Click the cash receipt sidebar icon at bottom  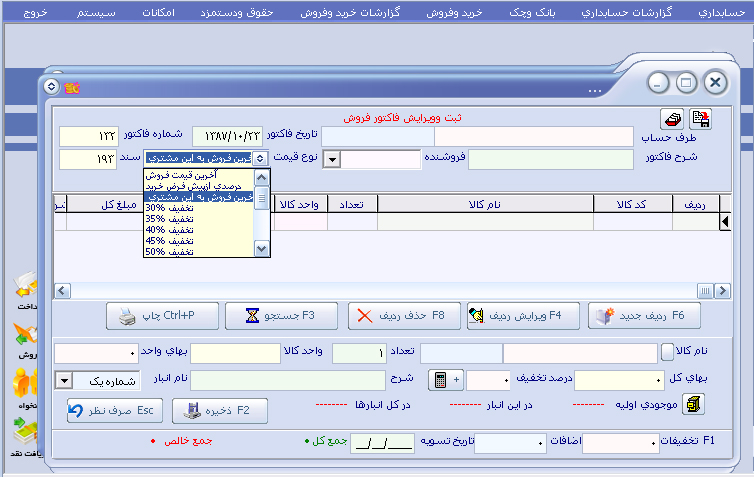pos(24,433)
